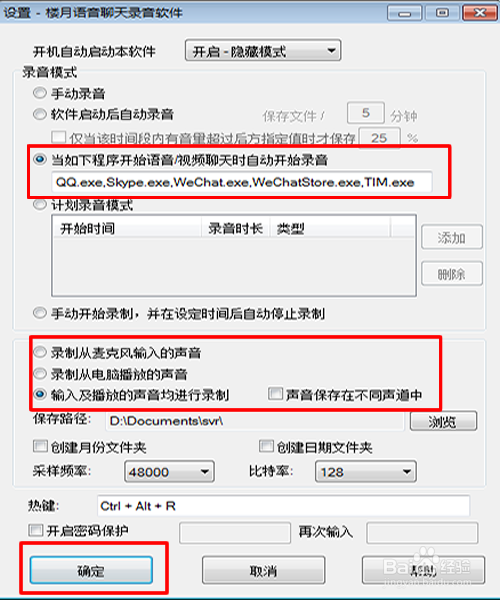The height and width of the screenshot is (600, 500).
Task: Click the 开始时间 column header
Action: point(127,228)
